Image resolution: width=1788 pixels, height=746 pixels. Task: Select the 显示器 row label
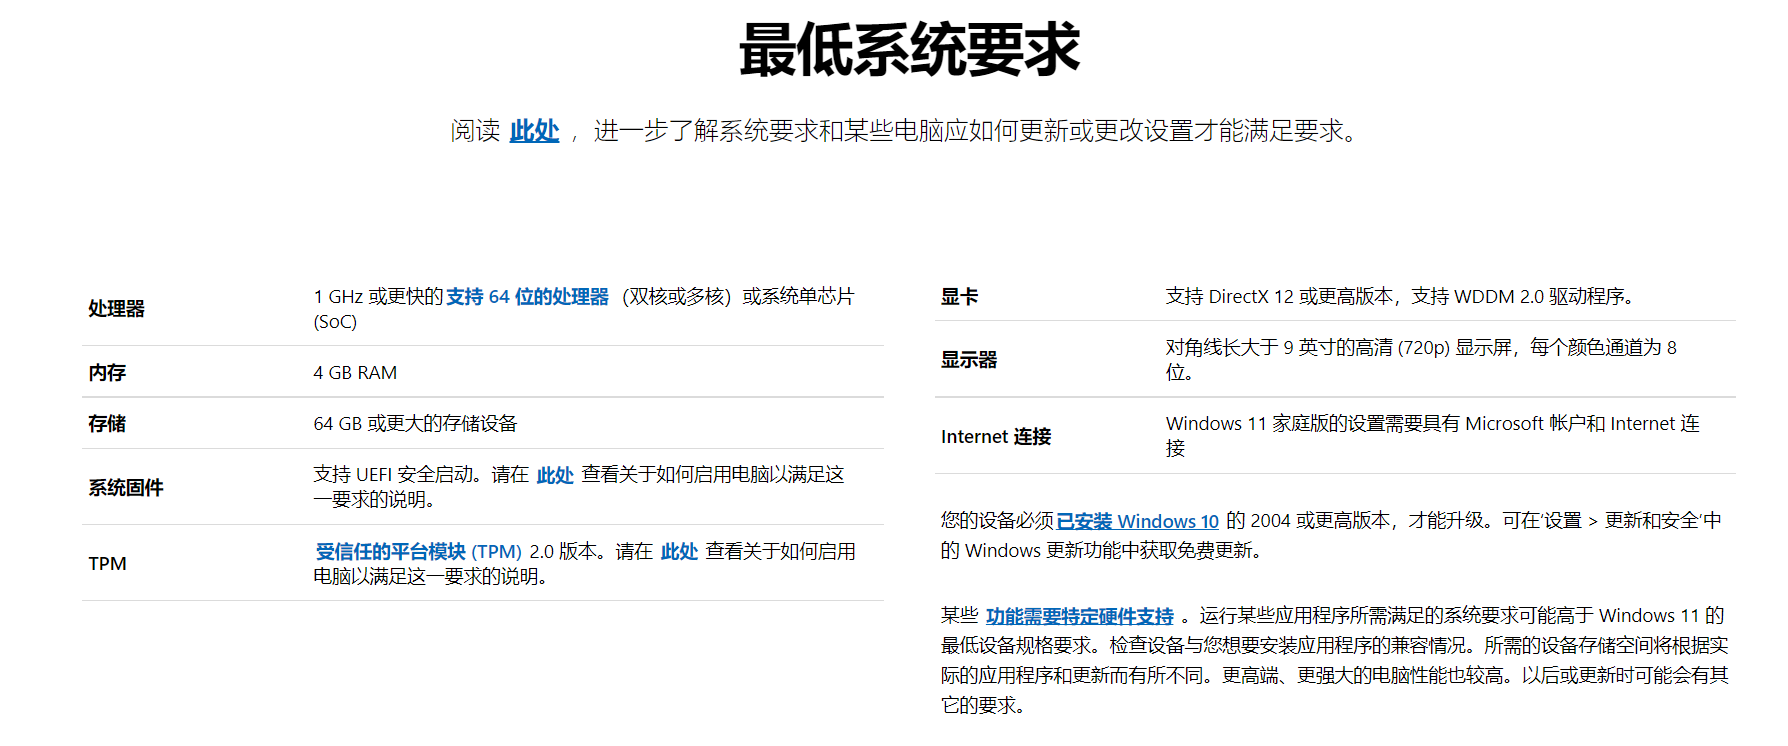point(969,360)
